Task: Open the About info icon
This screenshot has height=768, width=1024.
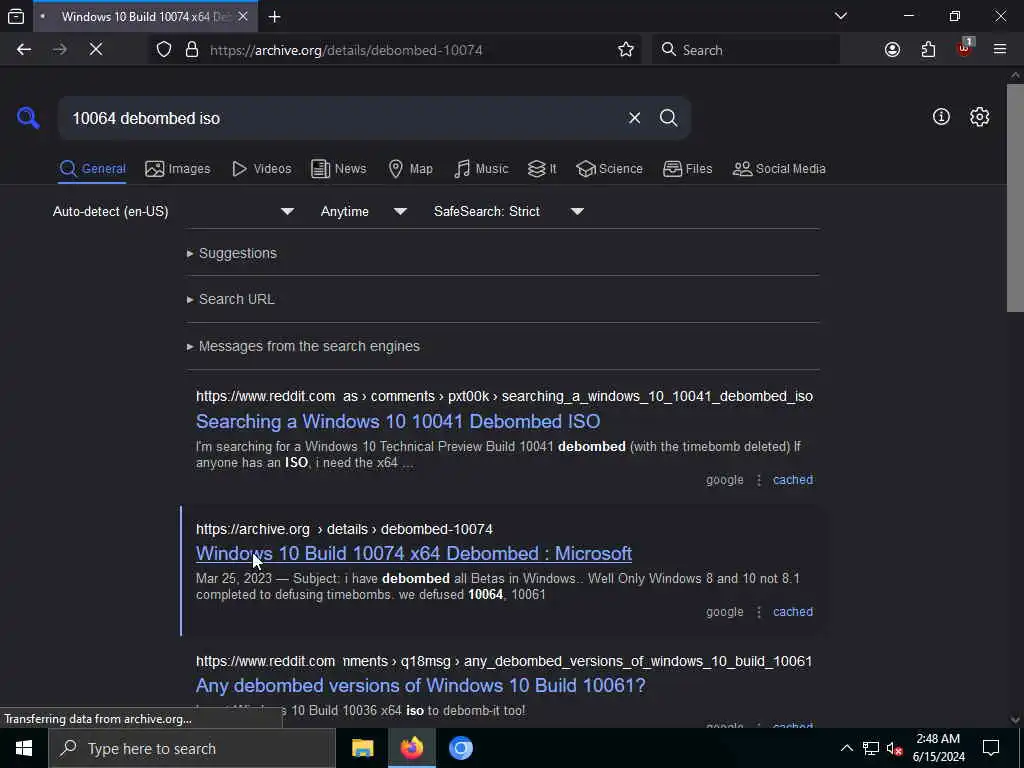Action: click(x=941, y=117)
